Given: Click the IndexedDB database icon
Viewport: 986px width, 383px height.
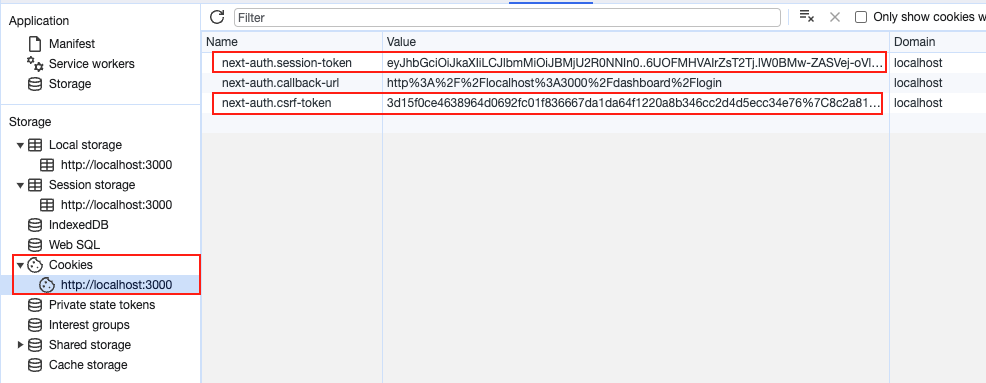Looking at the screenshot, I should [x=35, y=225].
